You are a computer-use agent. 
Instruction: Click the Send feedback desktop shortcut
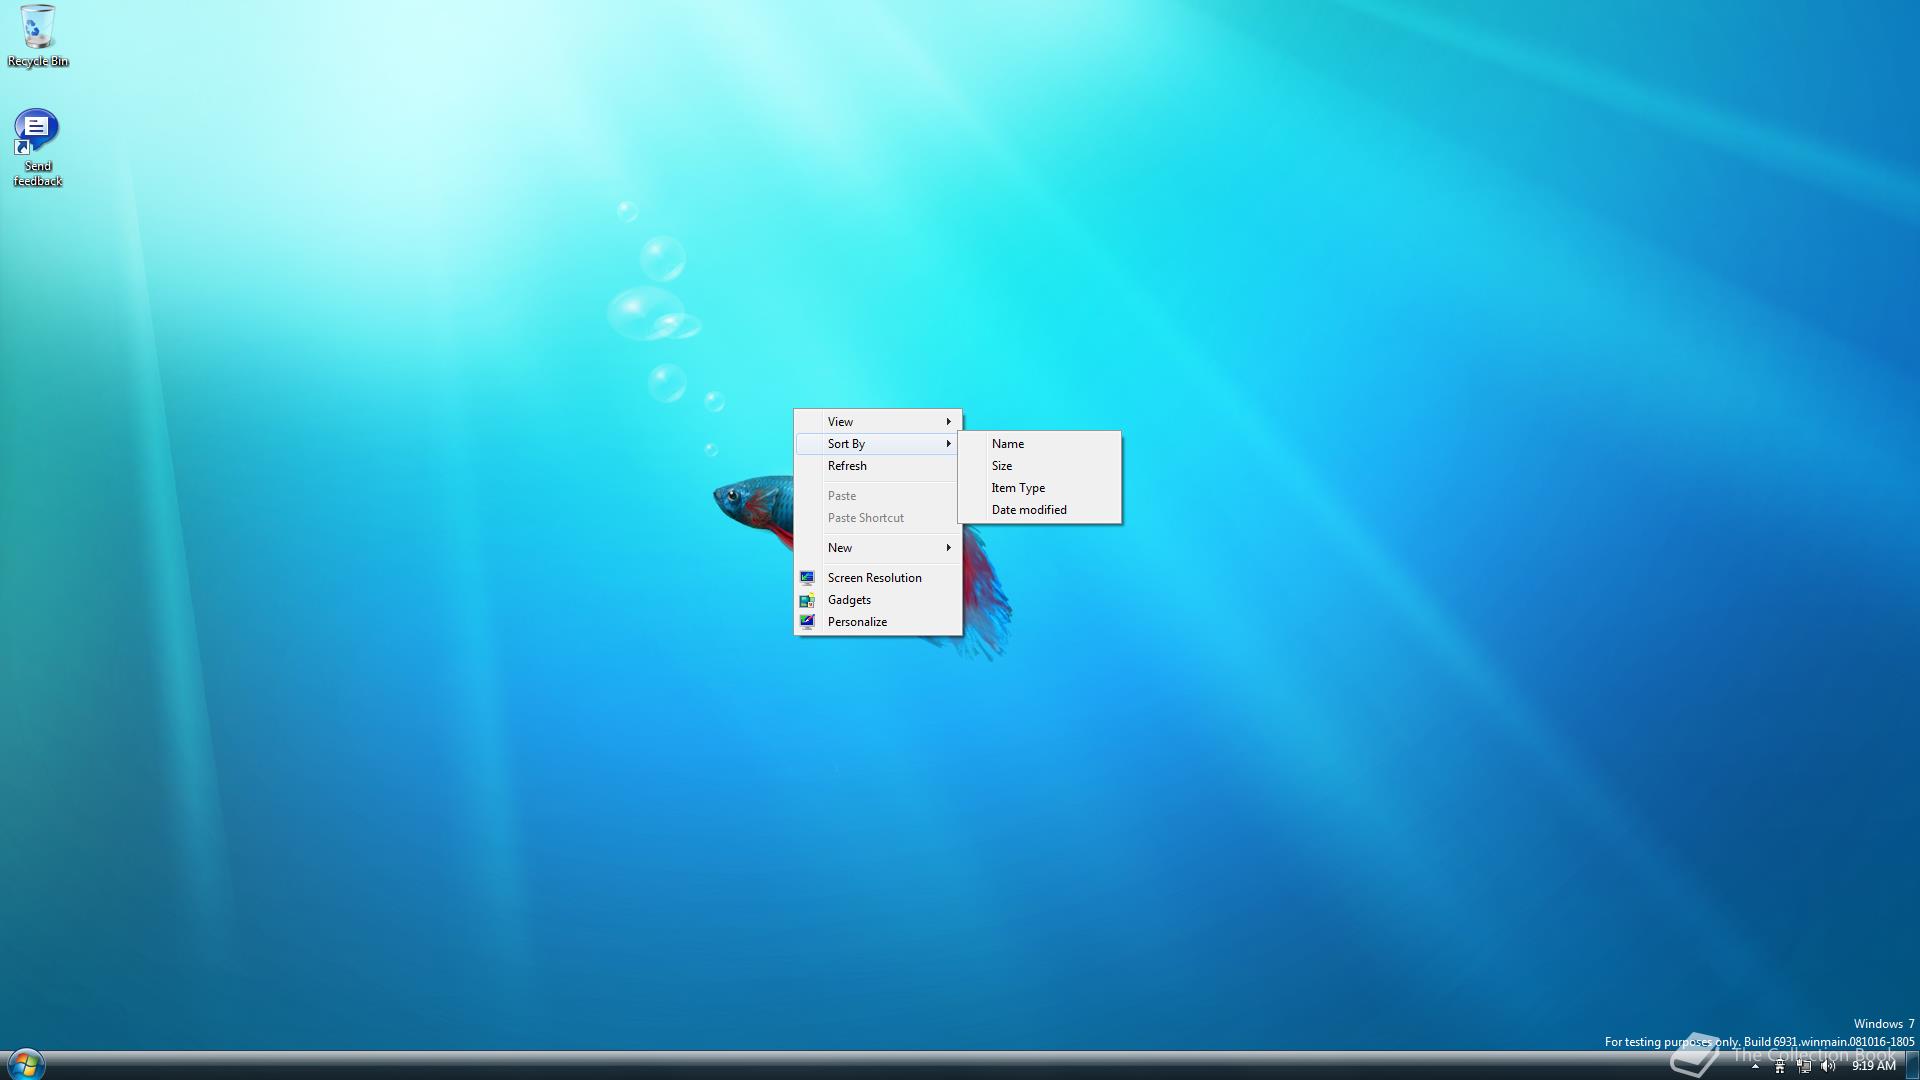[37, 132]
